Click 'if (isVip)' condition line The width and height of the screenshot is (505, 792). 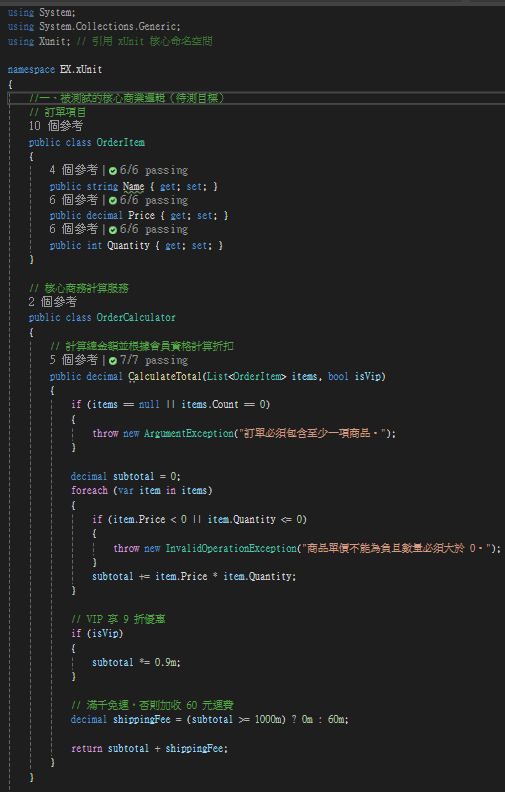point(97,633)
